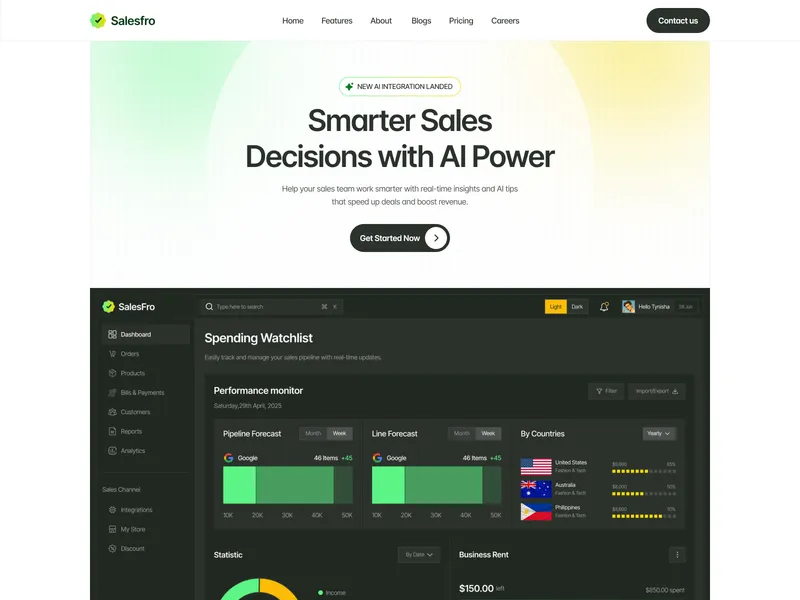
Task: Open the Features nav link
Action: click(x=337, y=21)
